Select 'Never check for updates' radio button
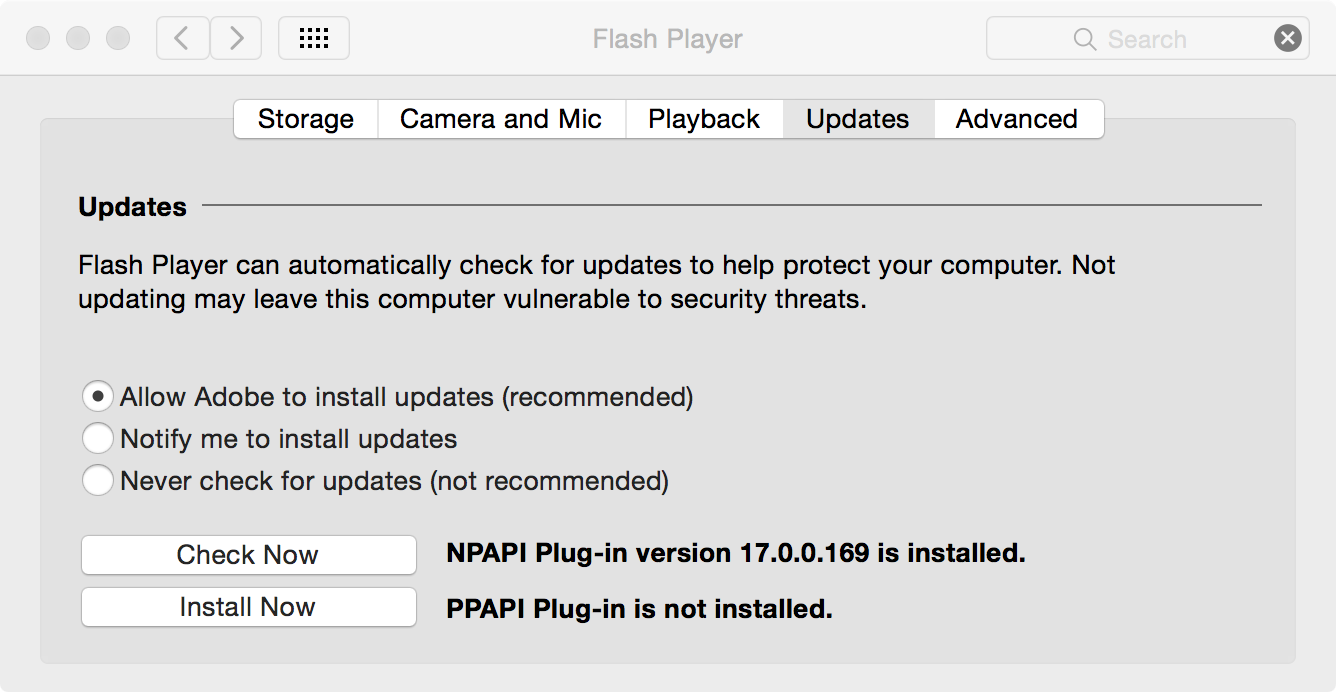1336x692 pixels. click(x=98, y=481)
